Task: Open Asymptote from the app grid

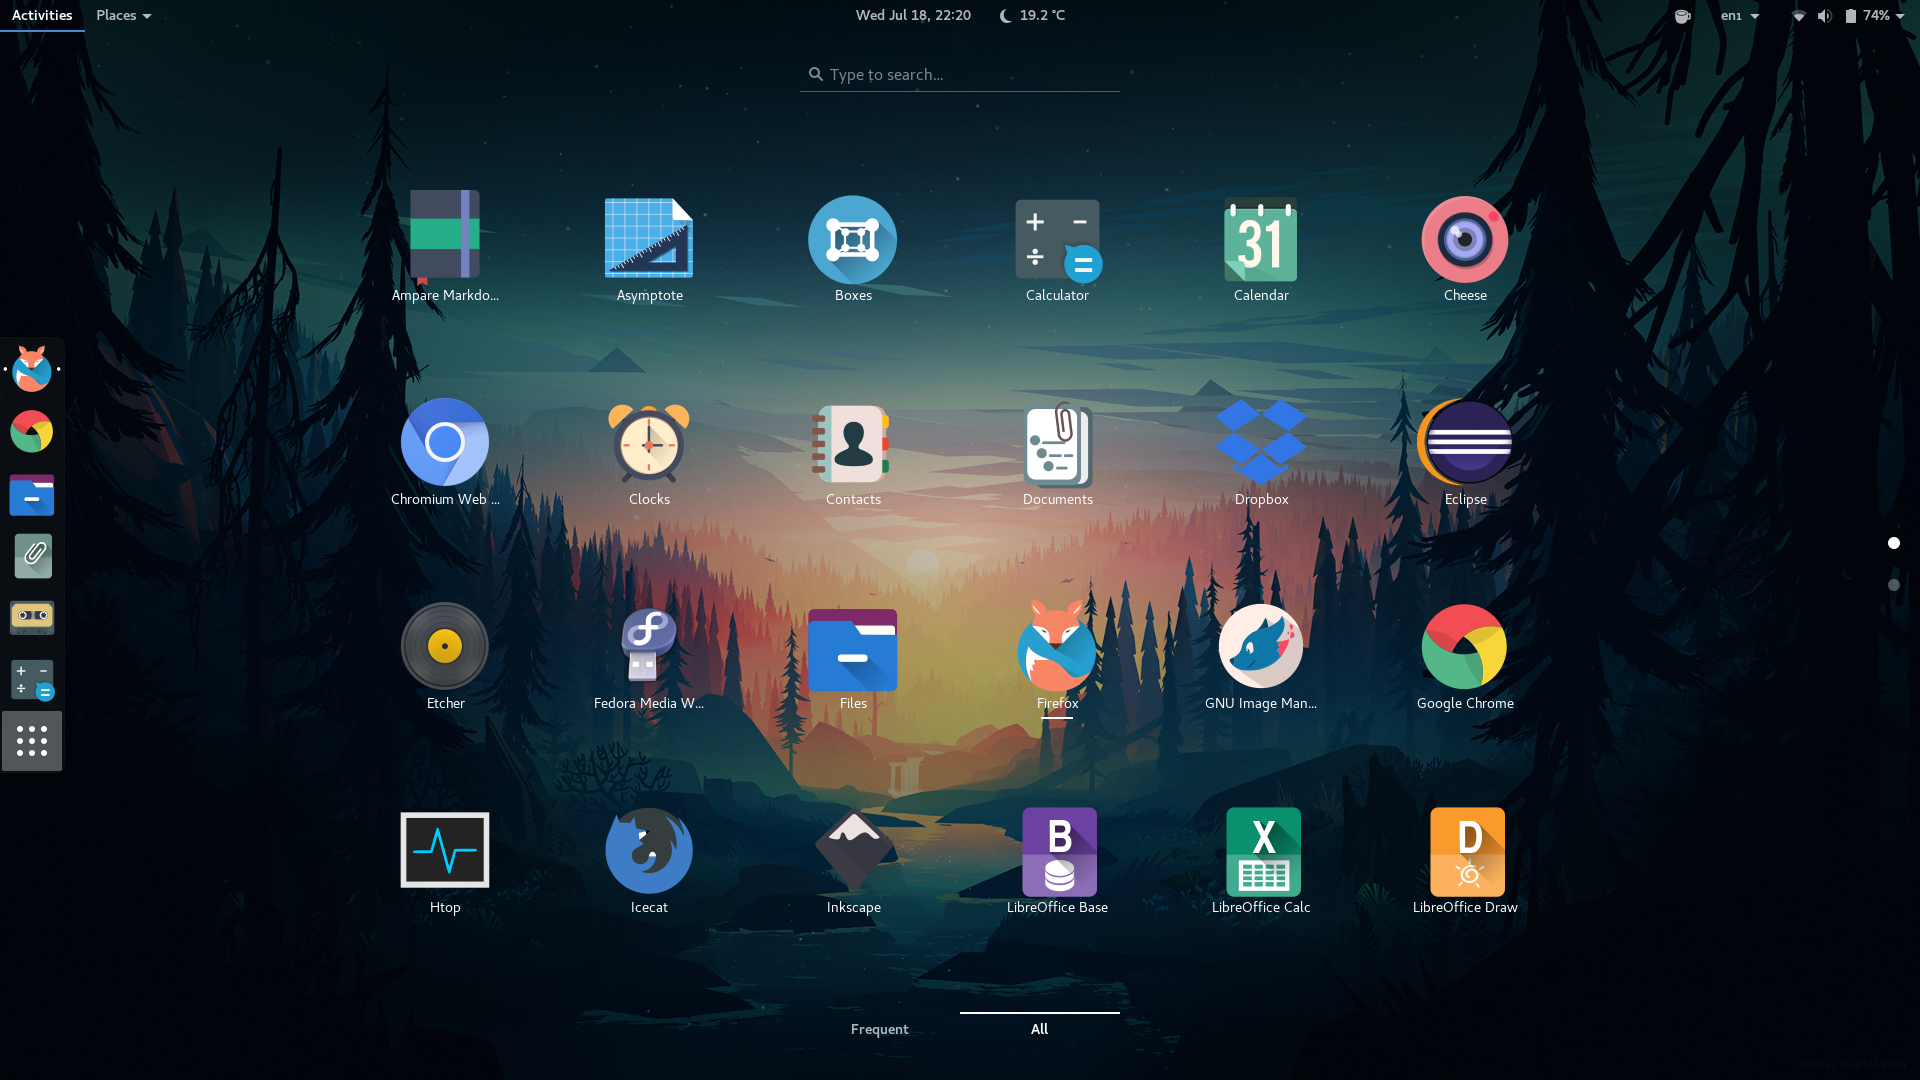Action: 649,240
